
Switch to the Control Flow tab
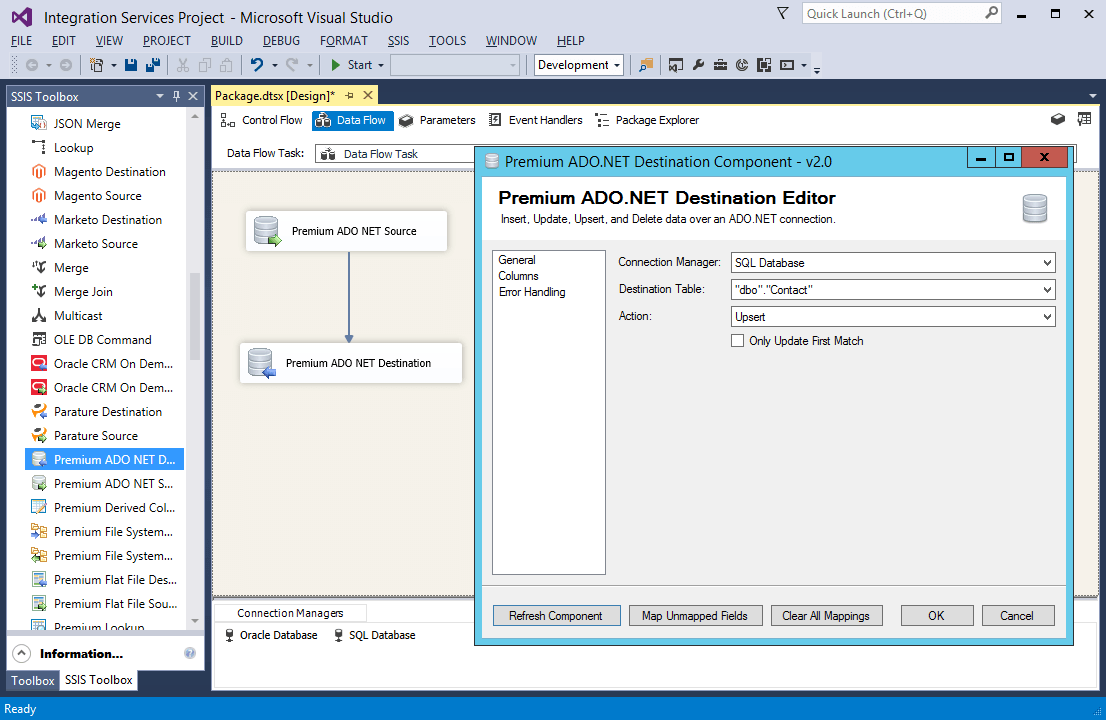point(262,120)
